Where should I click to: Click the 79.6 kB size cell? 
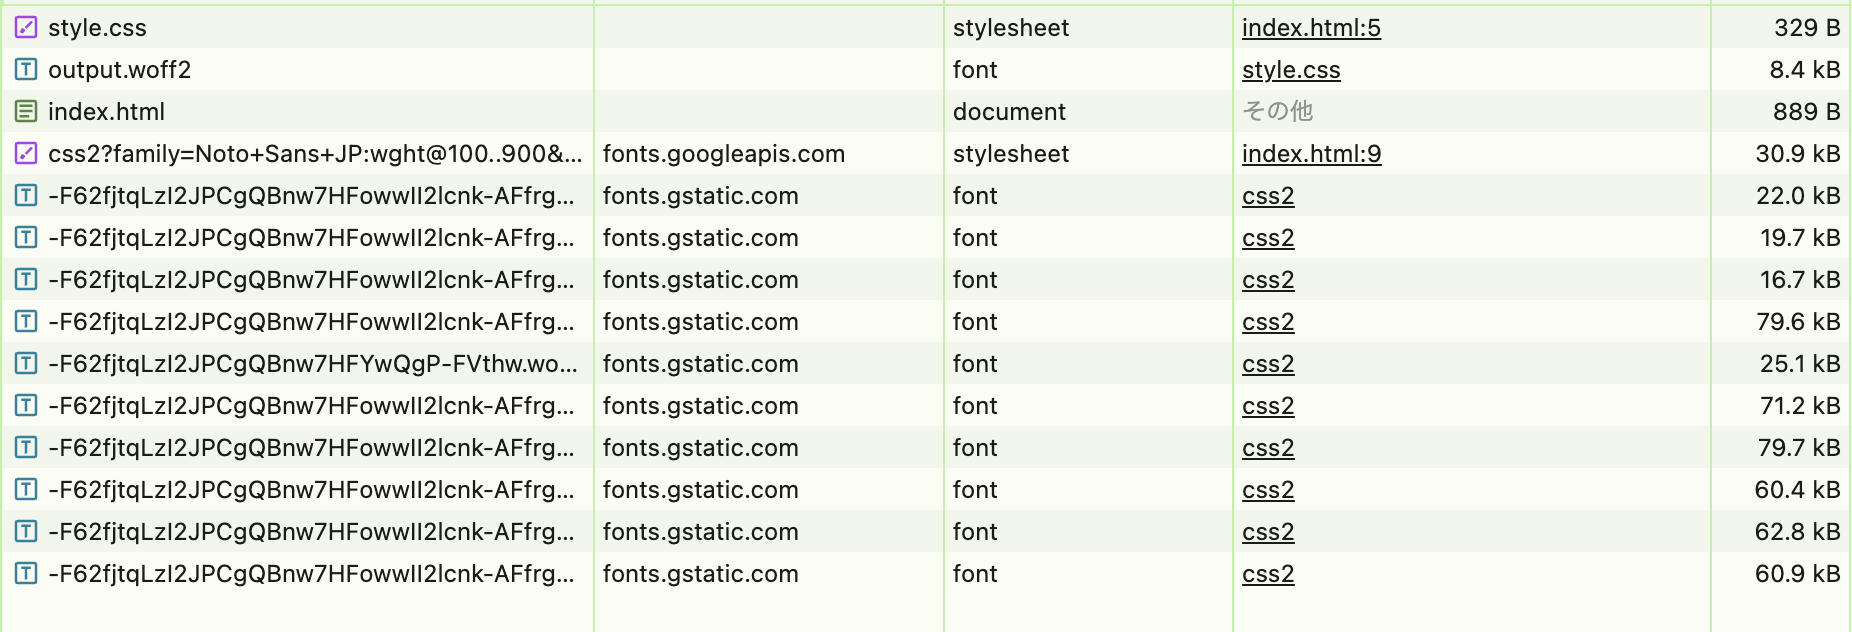click(1798, 322)
